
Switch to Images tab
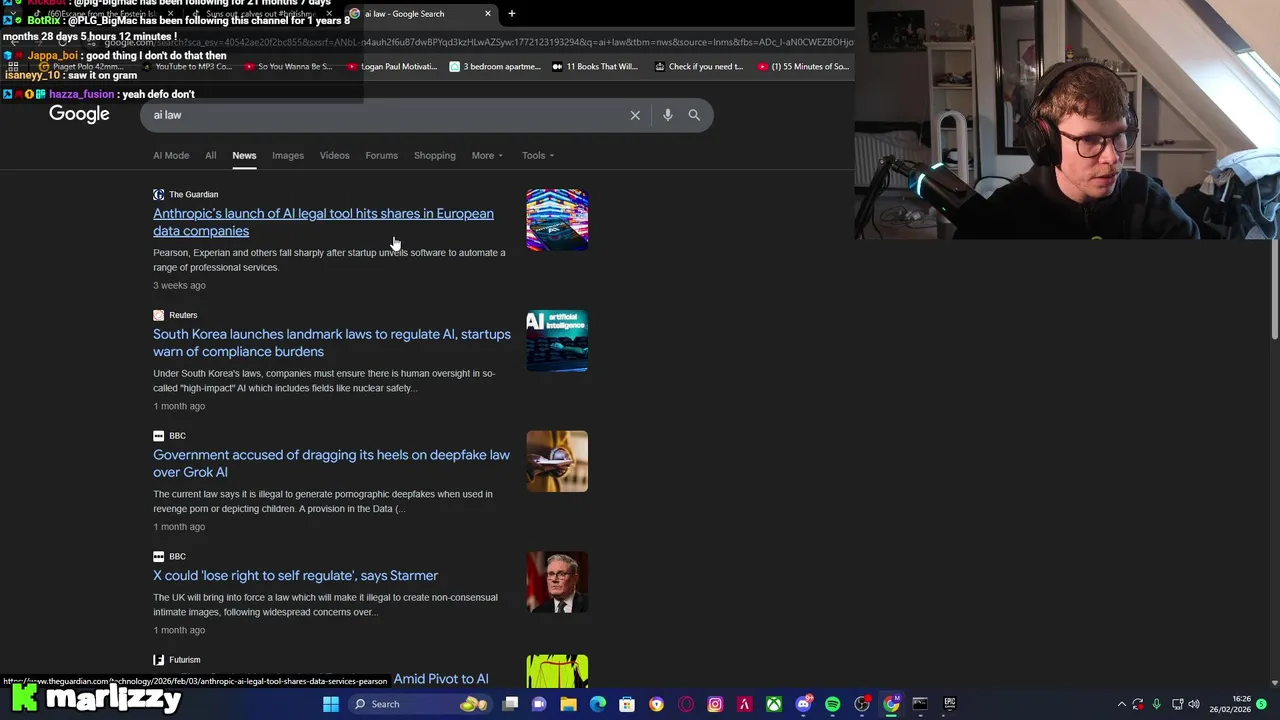[x=288, y=155]
